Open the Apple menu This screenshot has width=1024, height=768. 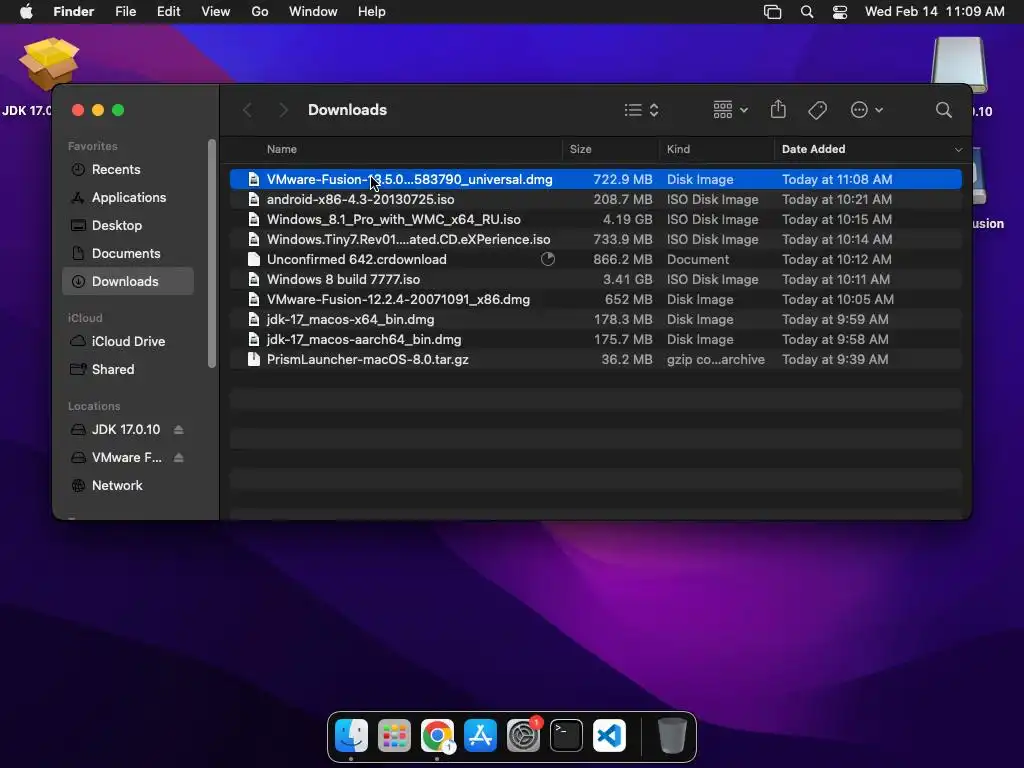point(26,12)
